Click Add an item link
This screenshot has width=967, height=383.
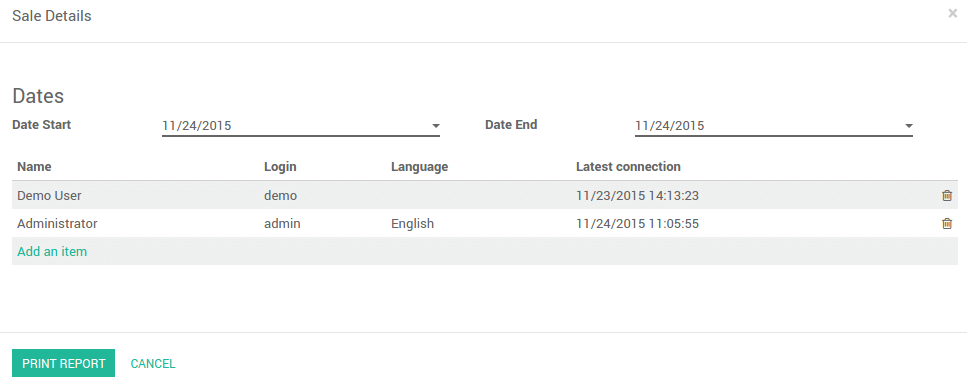(x=52, y=252)
